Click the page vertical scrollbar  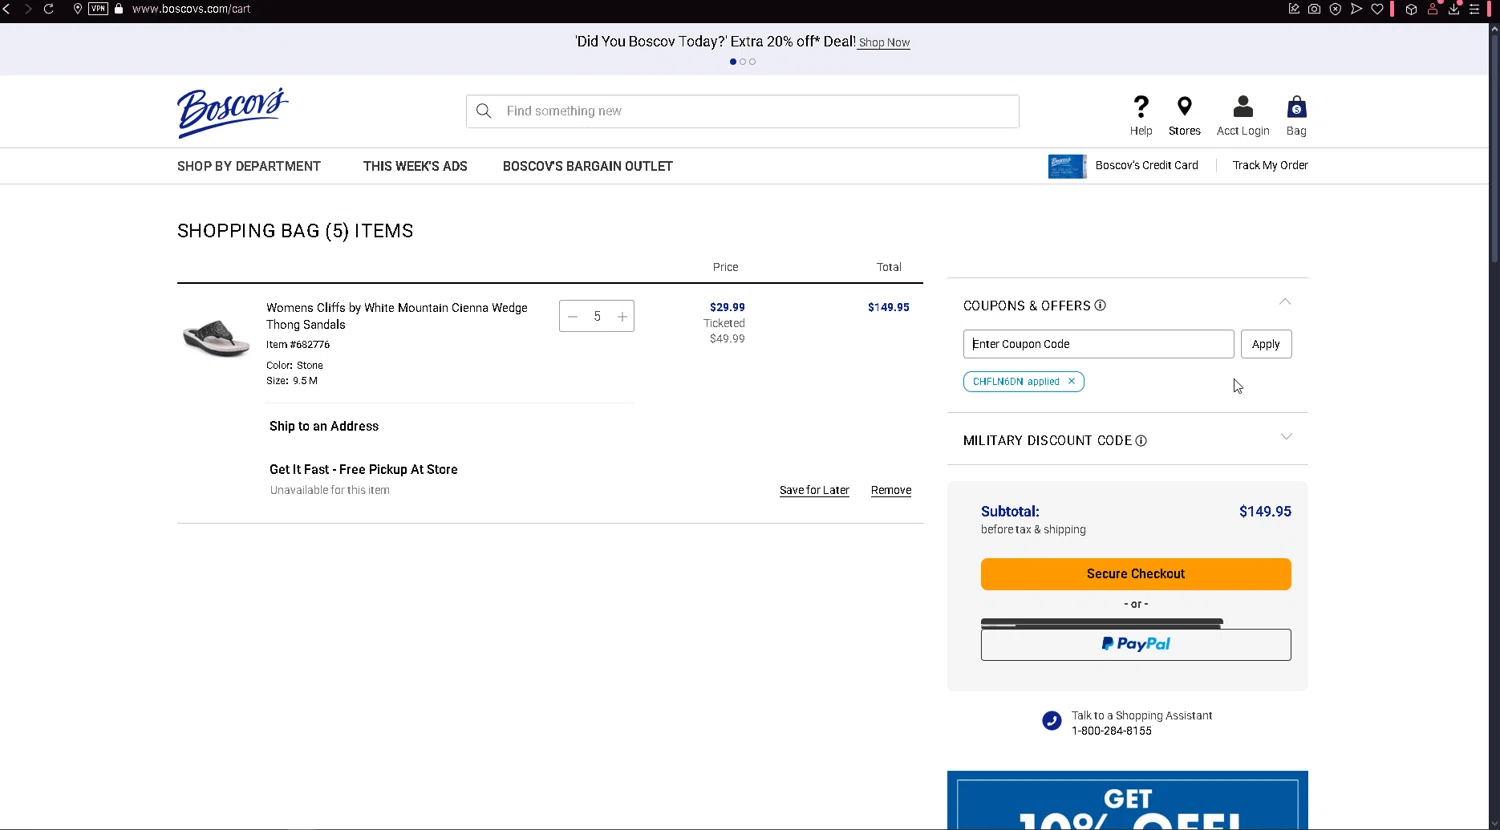click(1494, 150)
